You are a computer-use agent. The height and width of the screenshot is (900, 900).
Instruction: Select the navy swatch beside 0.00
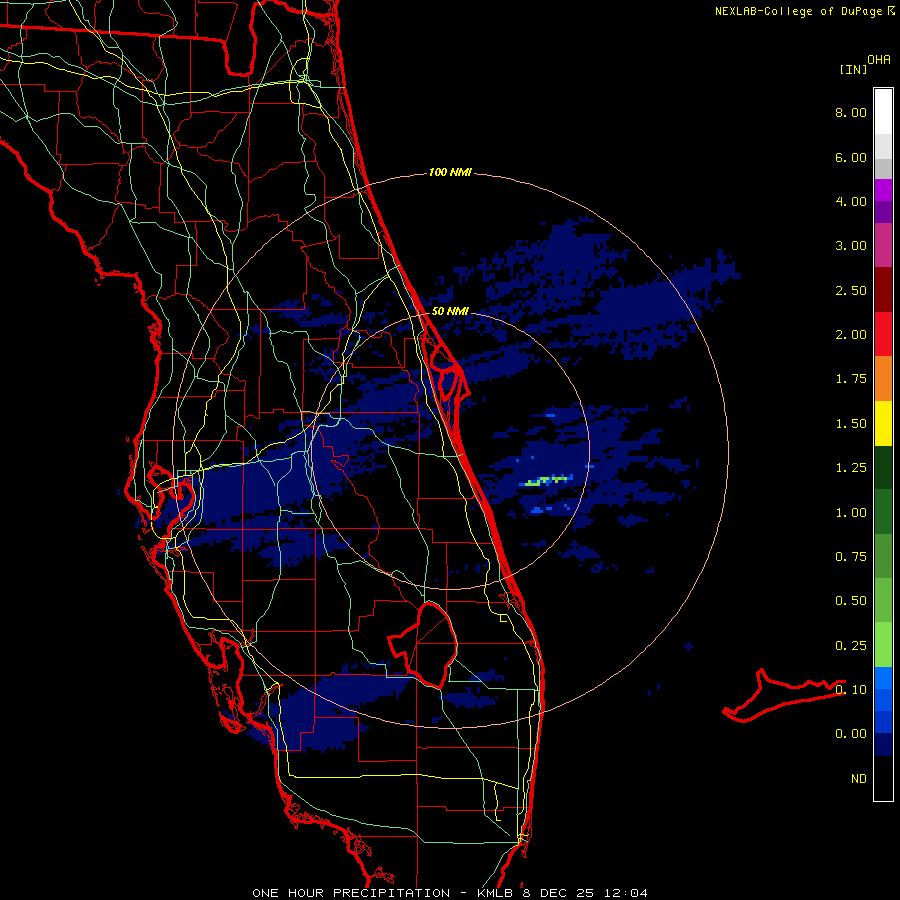click(883, 745)
